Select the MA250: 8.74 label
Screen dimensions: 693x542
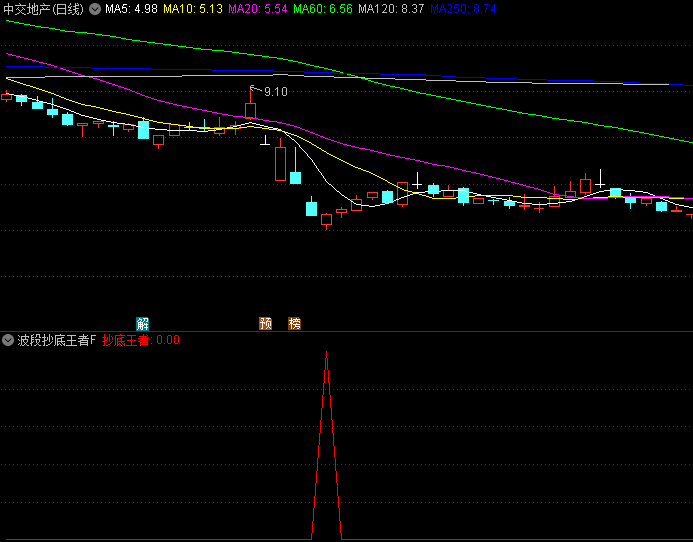(463, 9)
